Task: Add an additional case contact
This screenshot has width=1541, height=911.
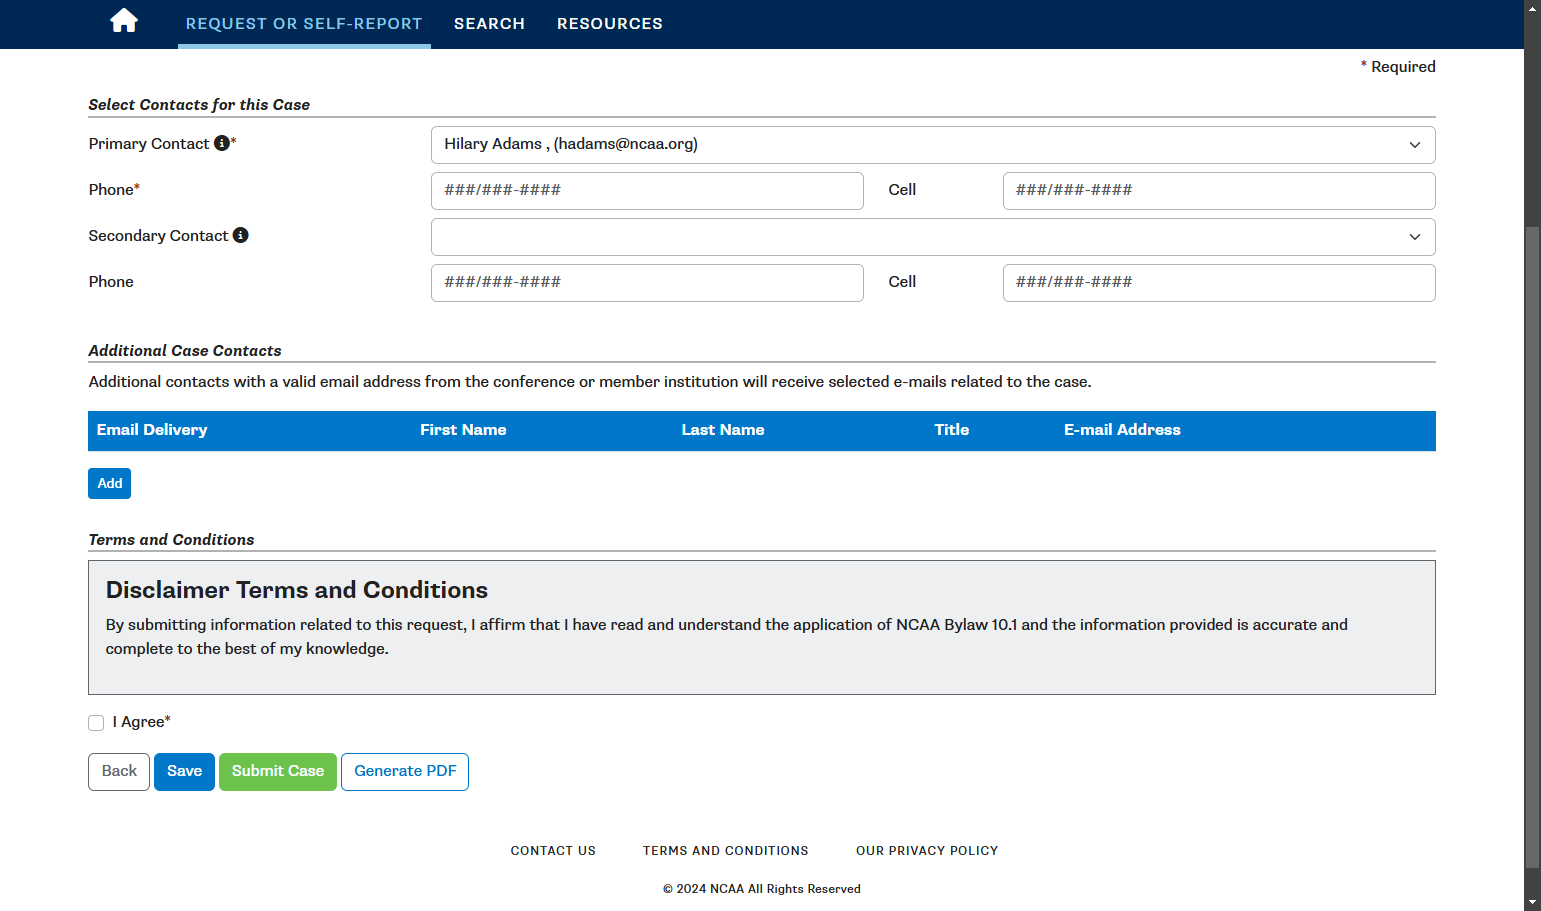Action: click(x=110, y=484)
